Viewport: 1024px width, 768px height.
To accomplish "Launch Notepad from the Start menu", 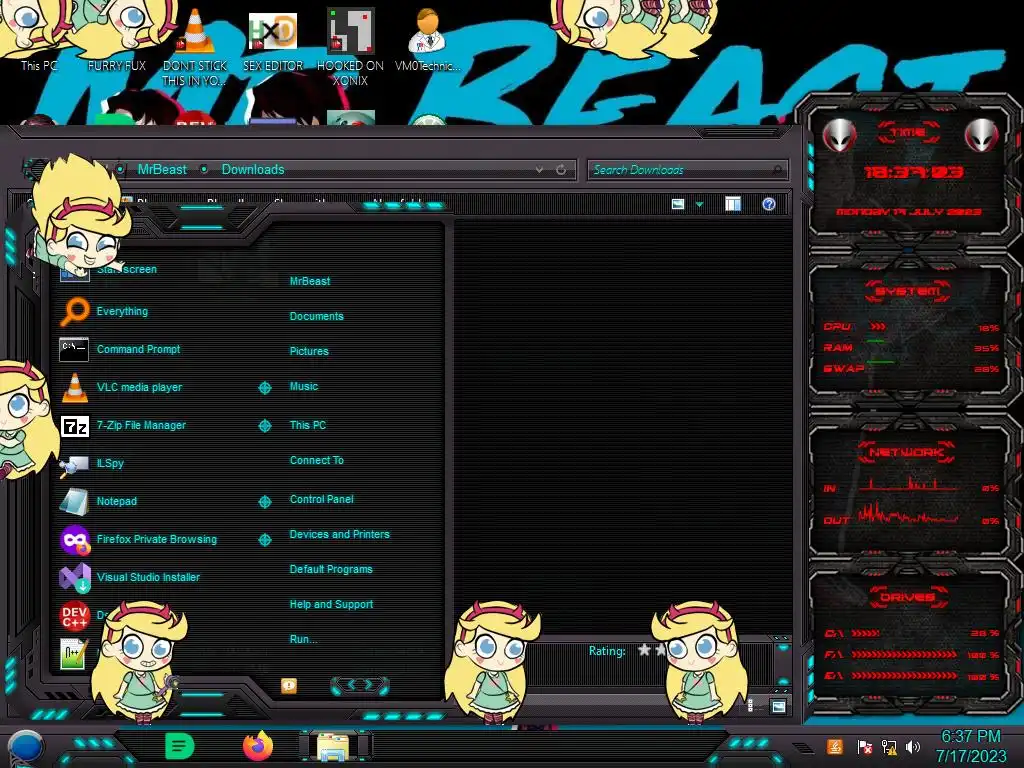I will tap(99, 501).
